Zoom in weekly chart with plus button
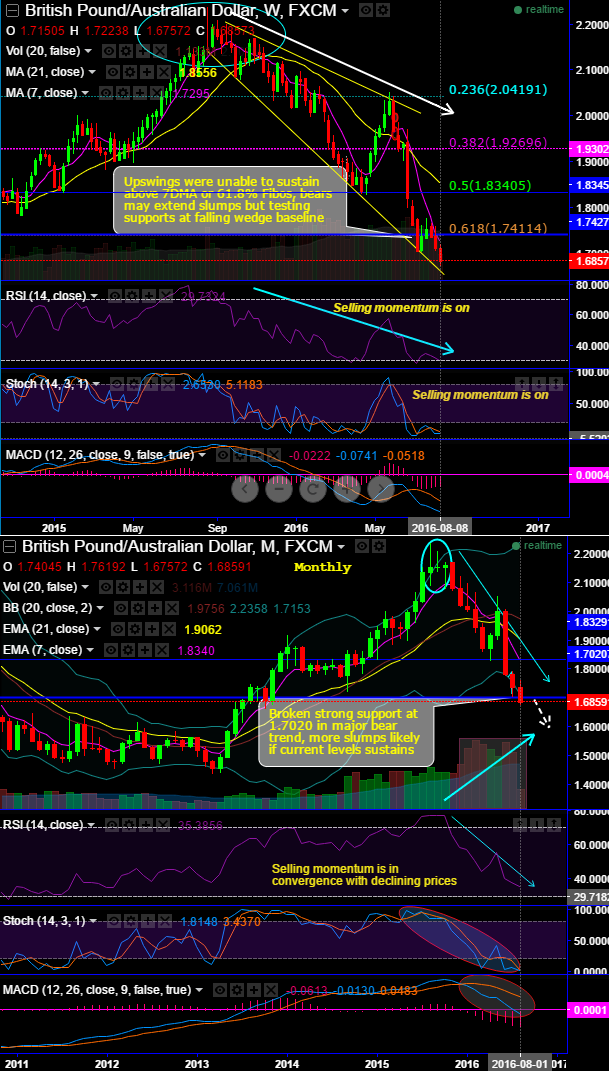The height and width of the screenshot is (1071, 609). click(x=347, y=489)
